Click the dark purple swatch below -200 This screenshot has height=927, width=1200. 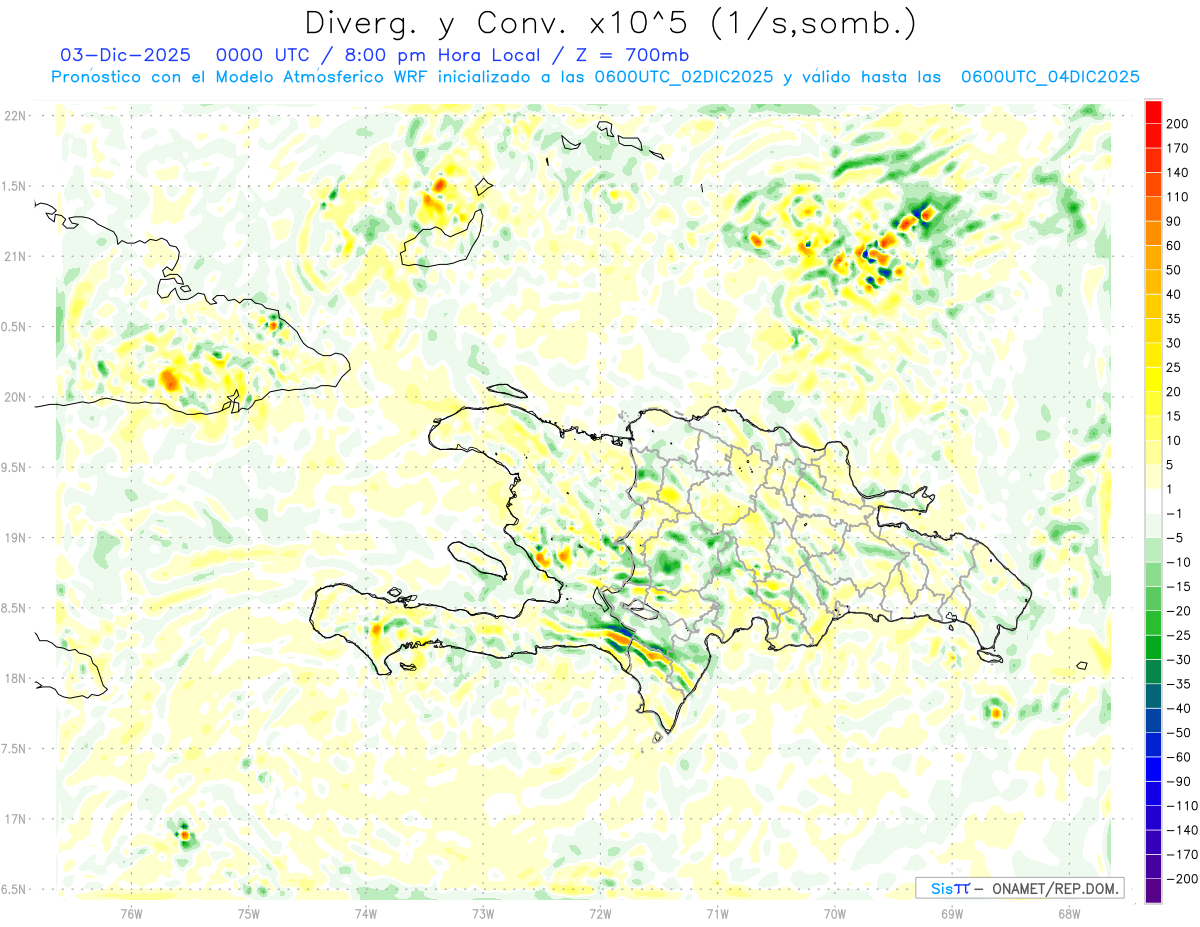click(1153, 891)
